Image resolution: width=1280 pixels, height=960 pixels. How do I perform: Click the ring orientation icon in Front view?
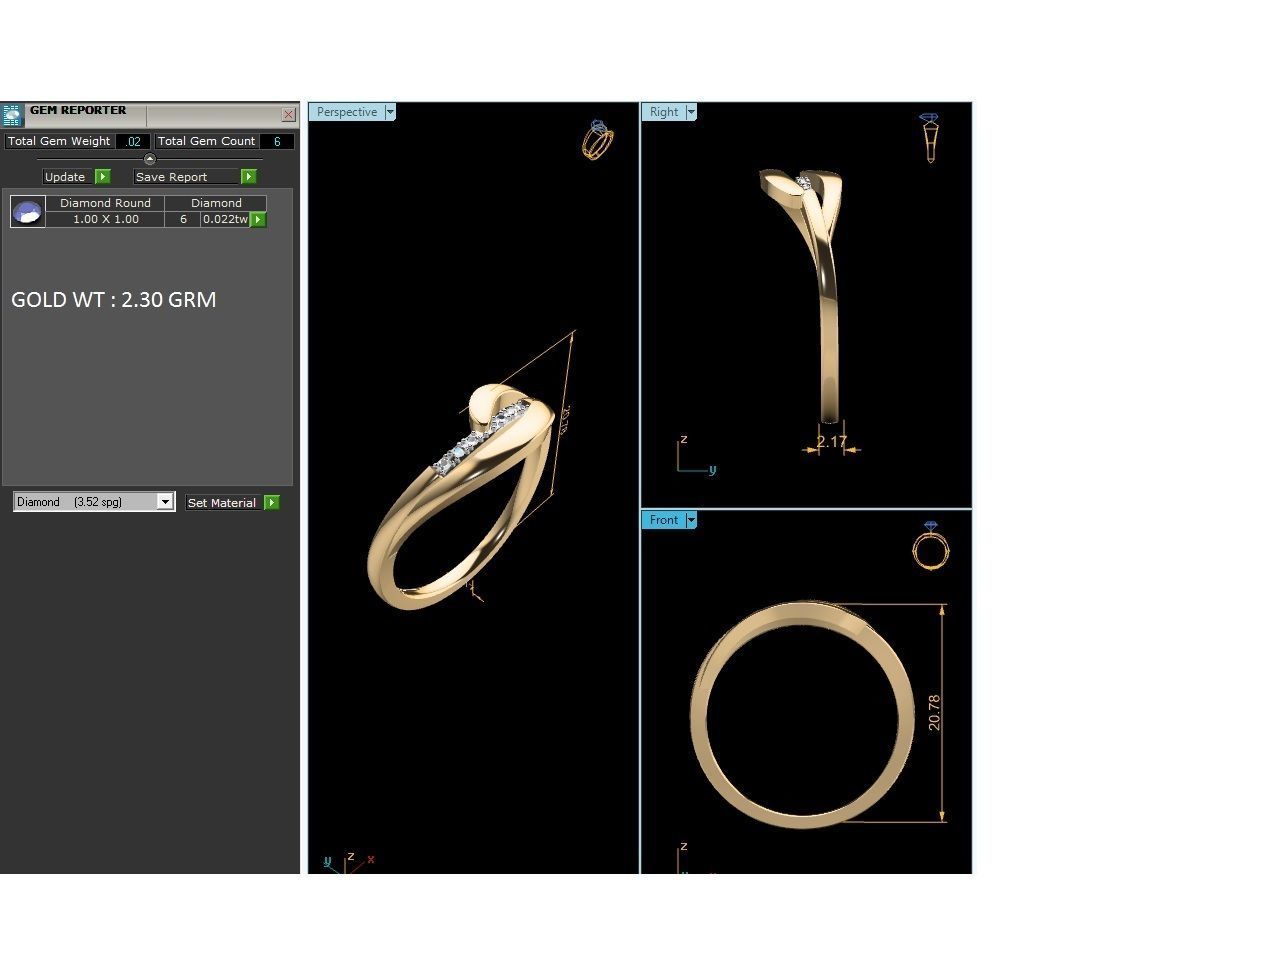pos(931,545)
